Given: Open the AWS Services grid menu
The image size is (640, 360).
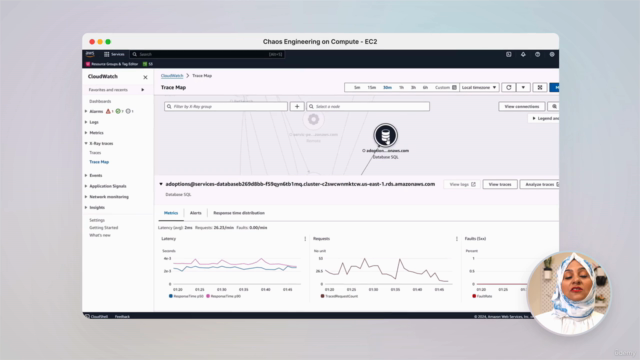Looking at the screenshot, I should pyautogui.click(x=114, y=54).
